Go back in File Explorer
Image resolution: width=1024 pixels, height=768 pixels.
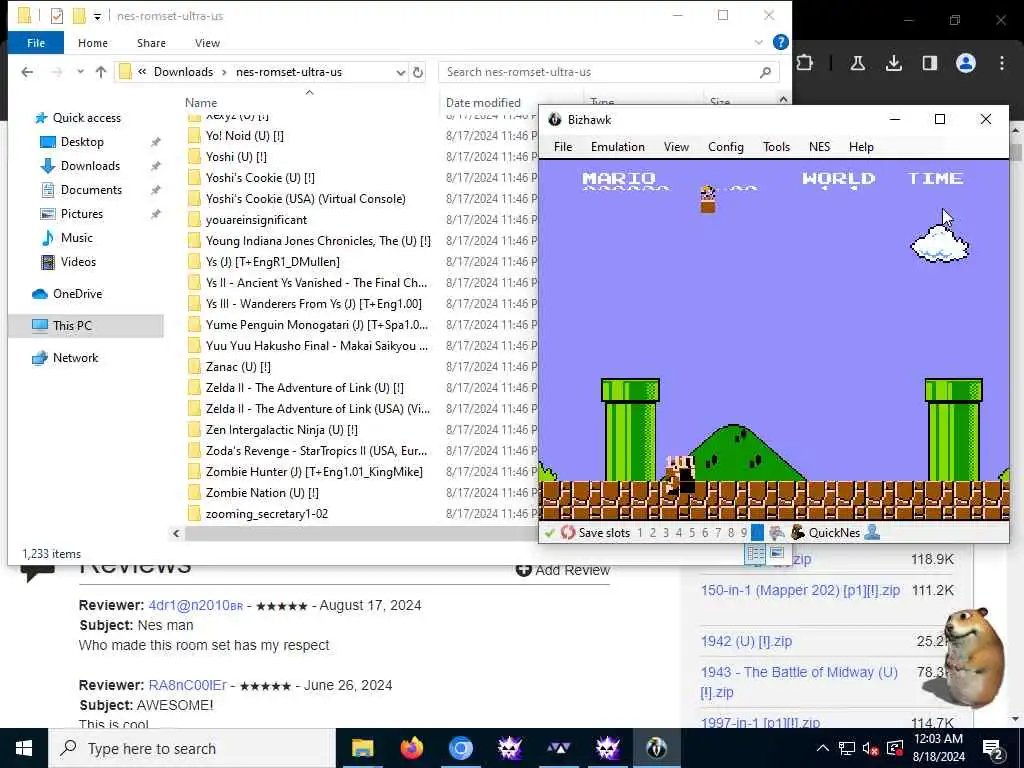pyautogui.click(x=27, y=72)
